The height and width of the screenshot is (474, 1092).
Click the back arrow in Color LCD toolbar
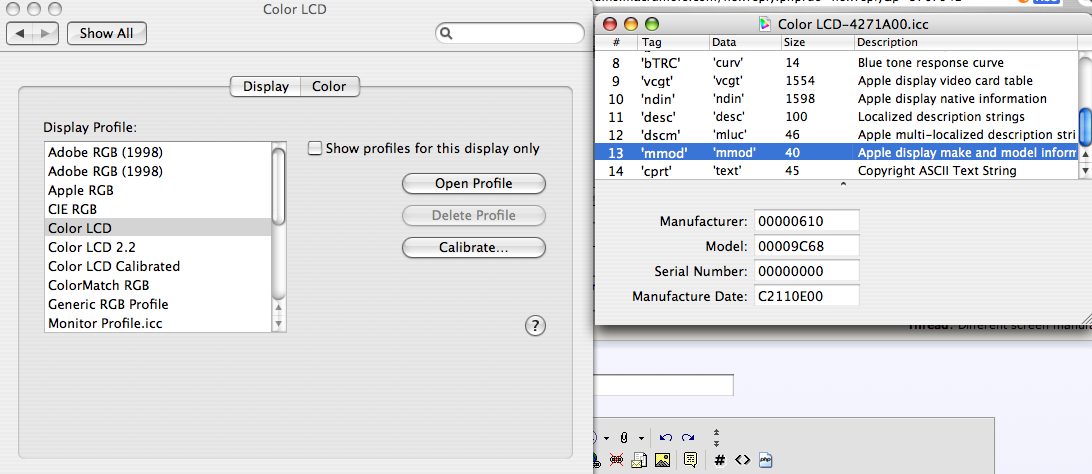(20, 33)
